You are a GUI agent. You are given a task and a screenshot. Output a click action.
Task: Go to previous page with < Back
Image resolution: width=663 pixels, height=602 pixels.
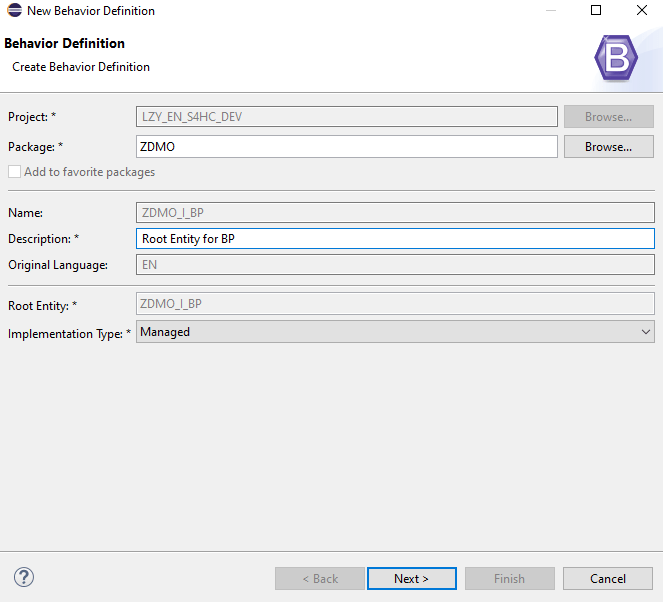point(320,578)
